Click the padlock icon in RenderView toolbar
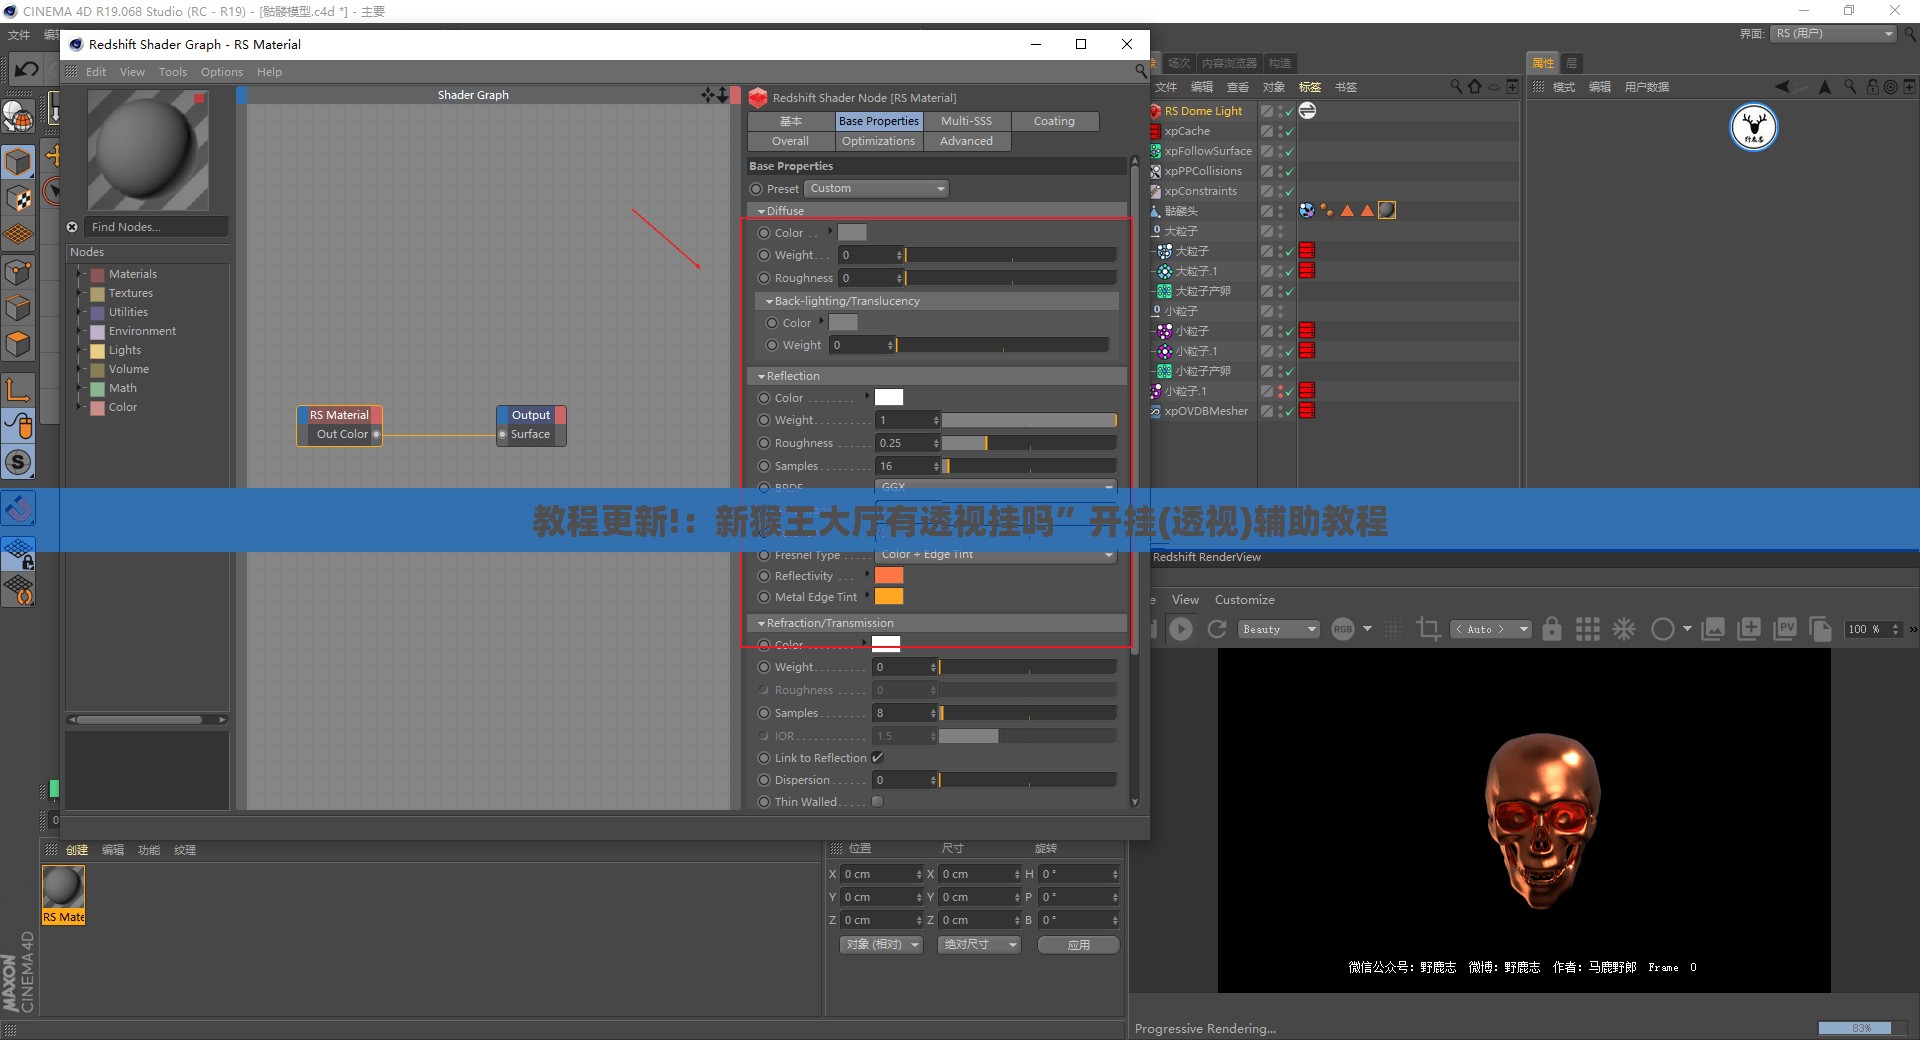 pyautogui.click(x=1552, y=629)
